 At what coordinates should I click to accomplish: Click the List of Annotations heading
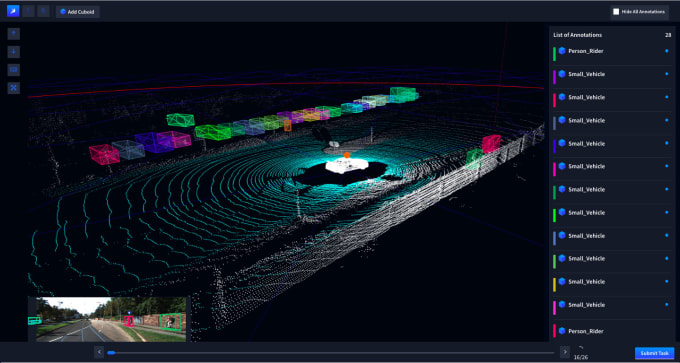577,35
